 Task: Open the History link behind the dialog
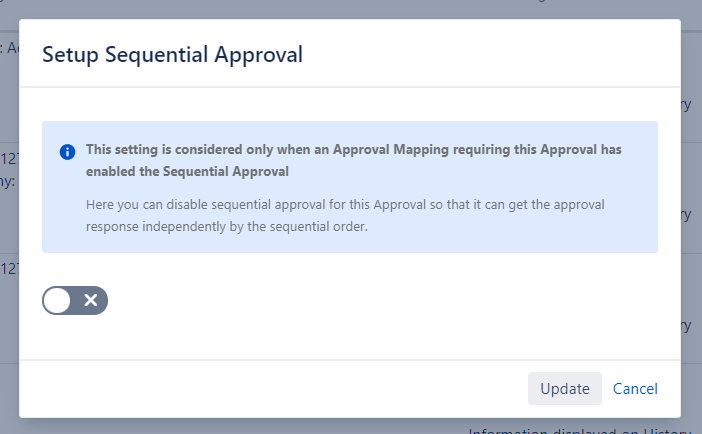[668, 430]
